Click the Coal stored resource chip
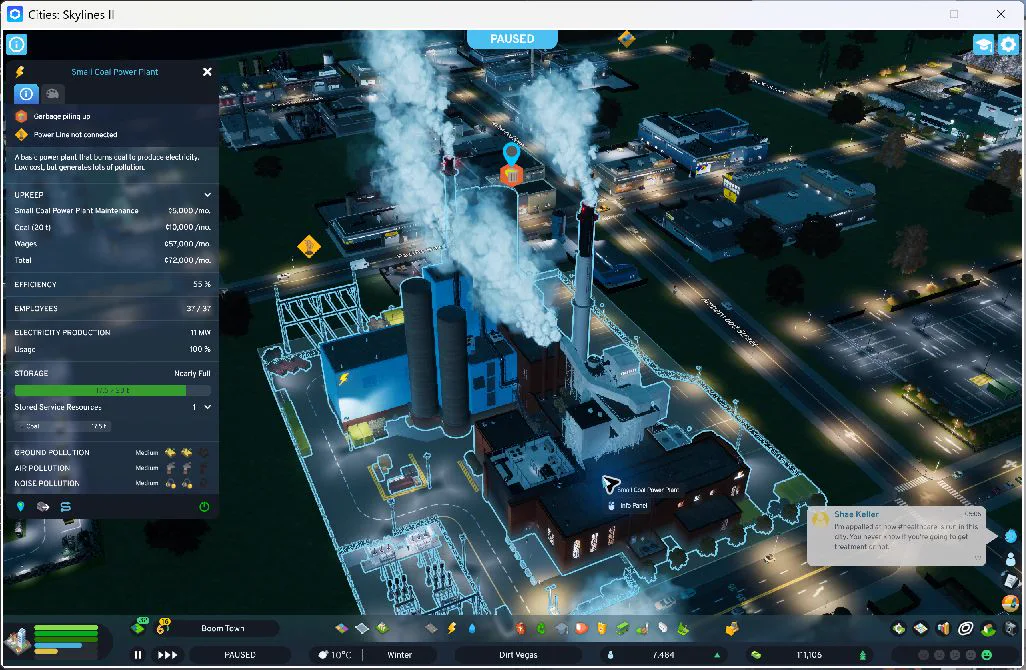 62,427
